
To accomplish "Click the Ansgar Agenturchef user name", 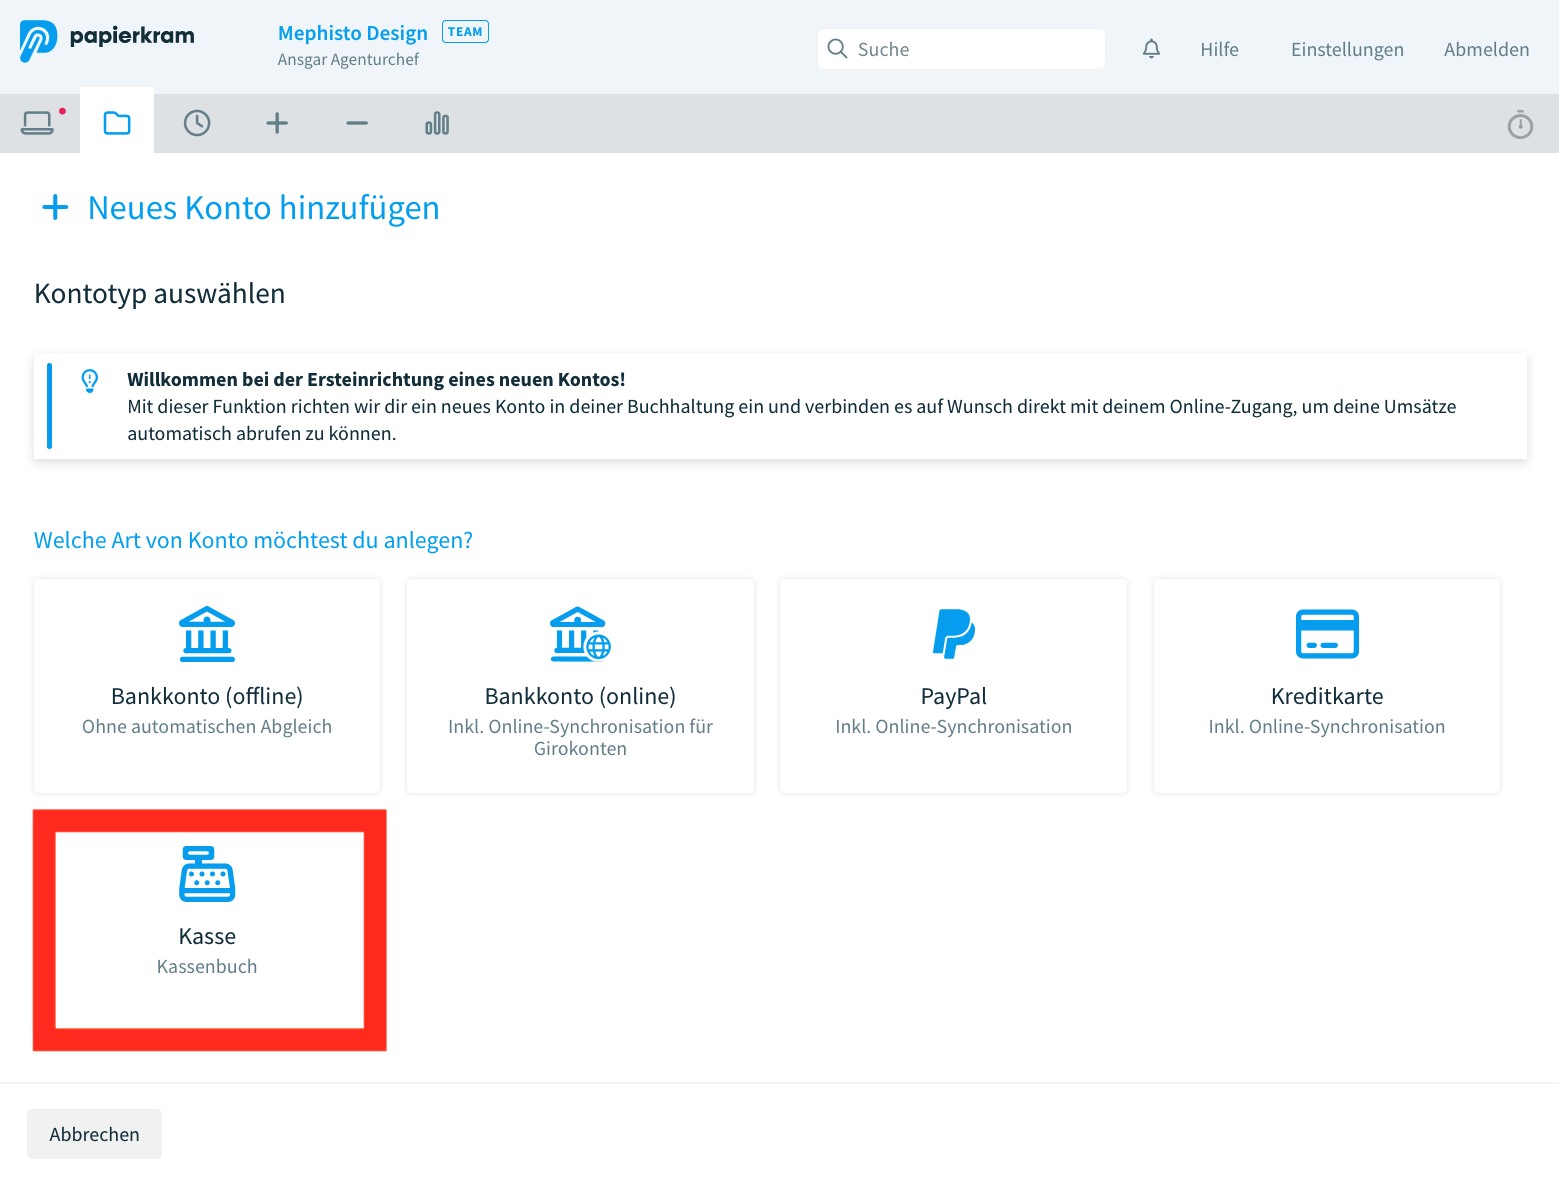I will point(348,59).
